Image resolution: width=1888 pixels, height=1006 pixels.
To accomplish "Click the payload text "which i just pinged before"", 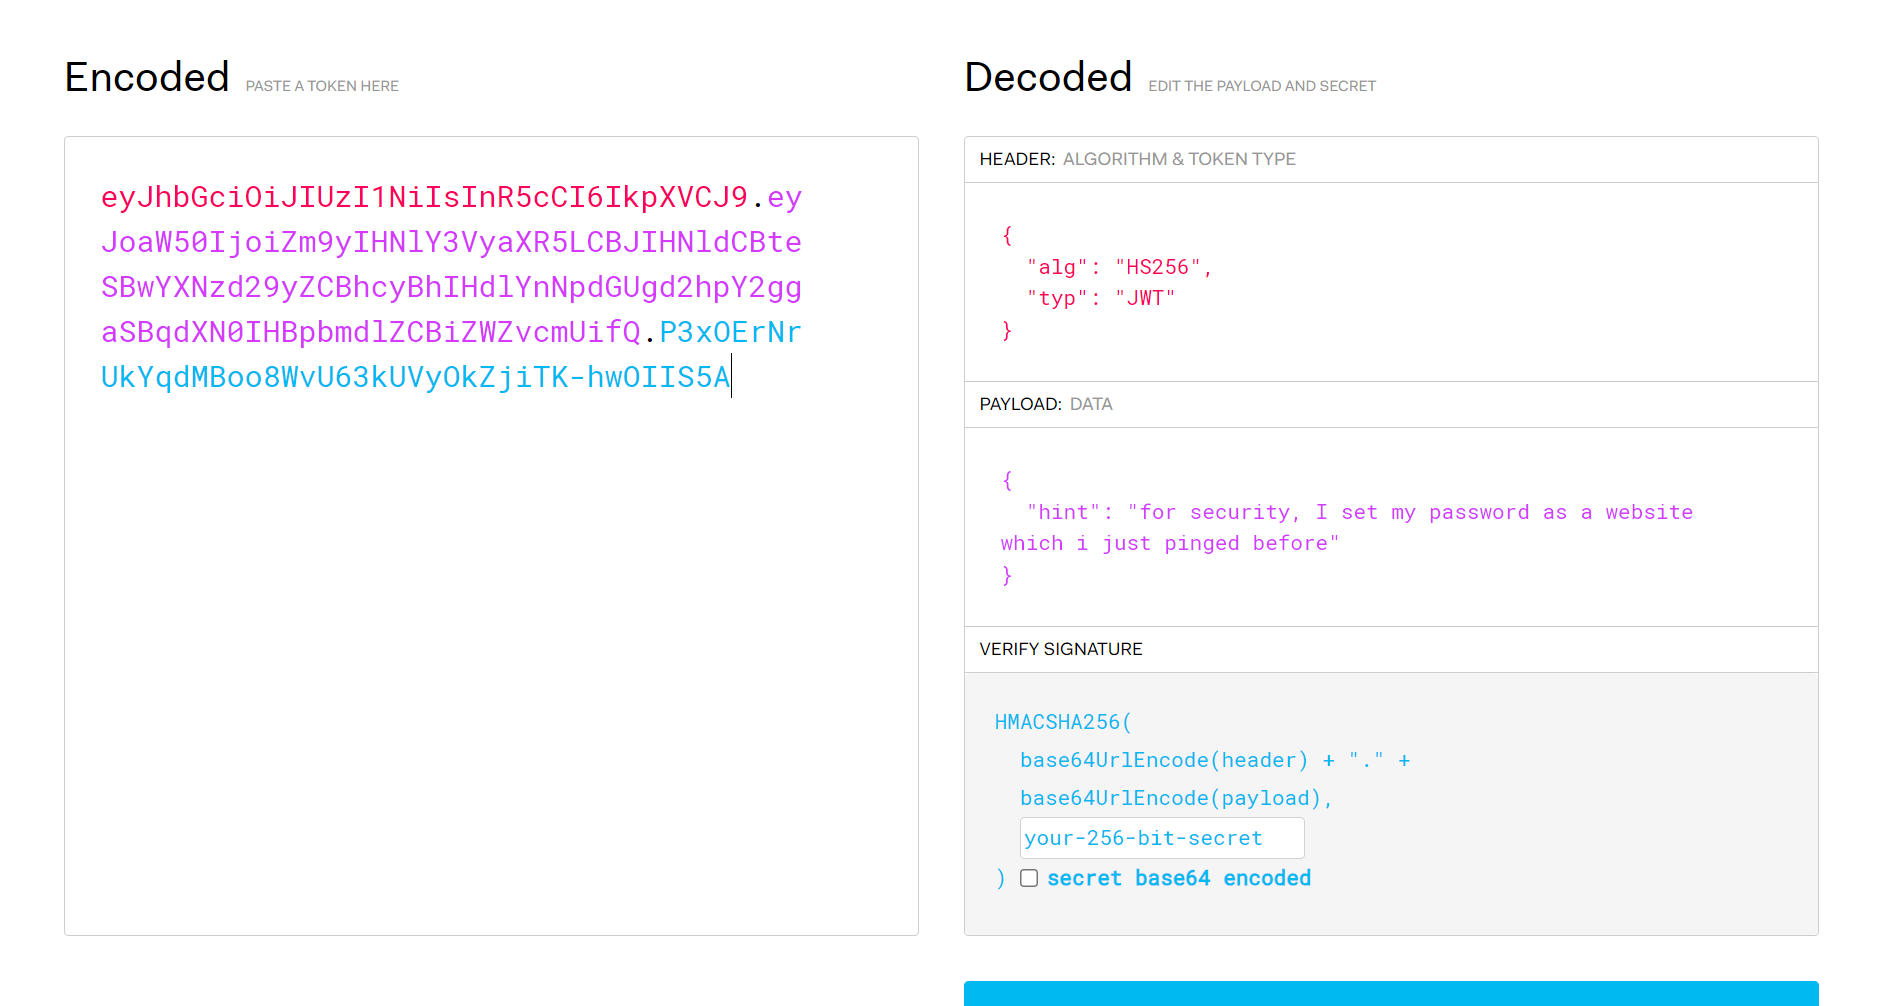I will [1169, 543].
